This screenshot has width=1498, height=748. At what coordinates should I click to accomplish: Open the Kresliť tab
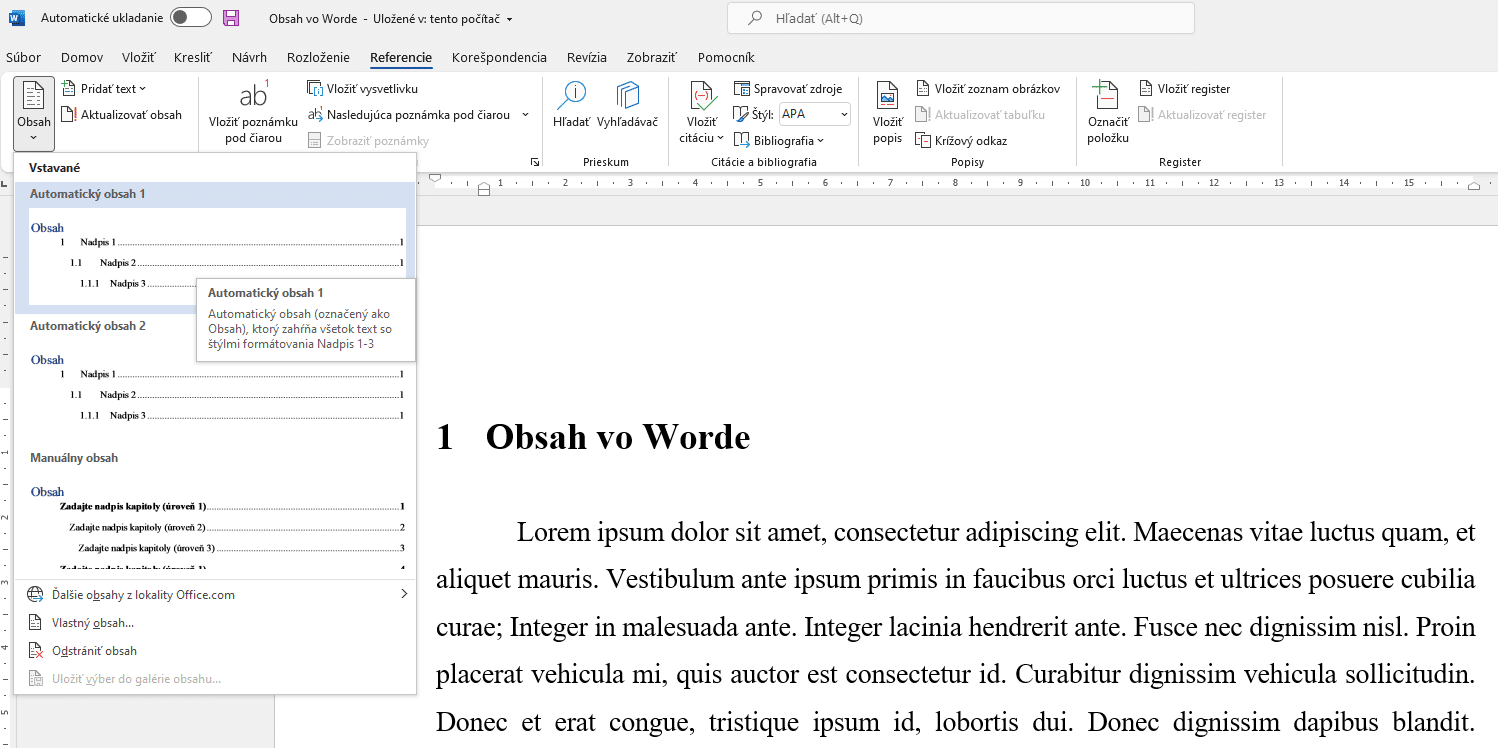point(192,57)
